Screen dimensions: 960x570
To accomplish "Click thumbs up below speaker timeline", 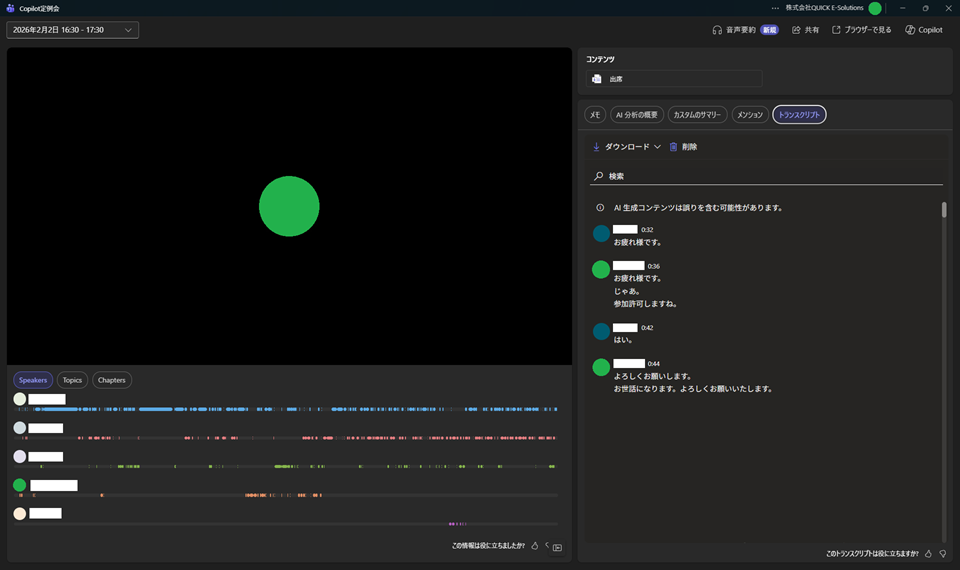I will 535,546.
